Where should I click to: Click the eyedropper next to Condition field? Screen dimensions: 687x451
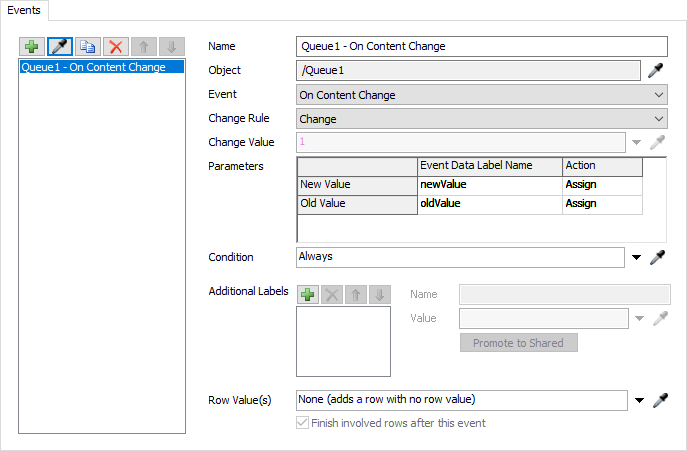657,258
